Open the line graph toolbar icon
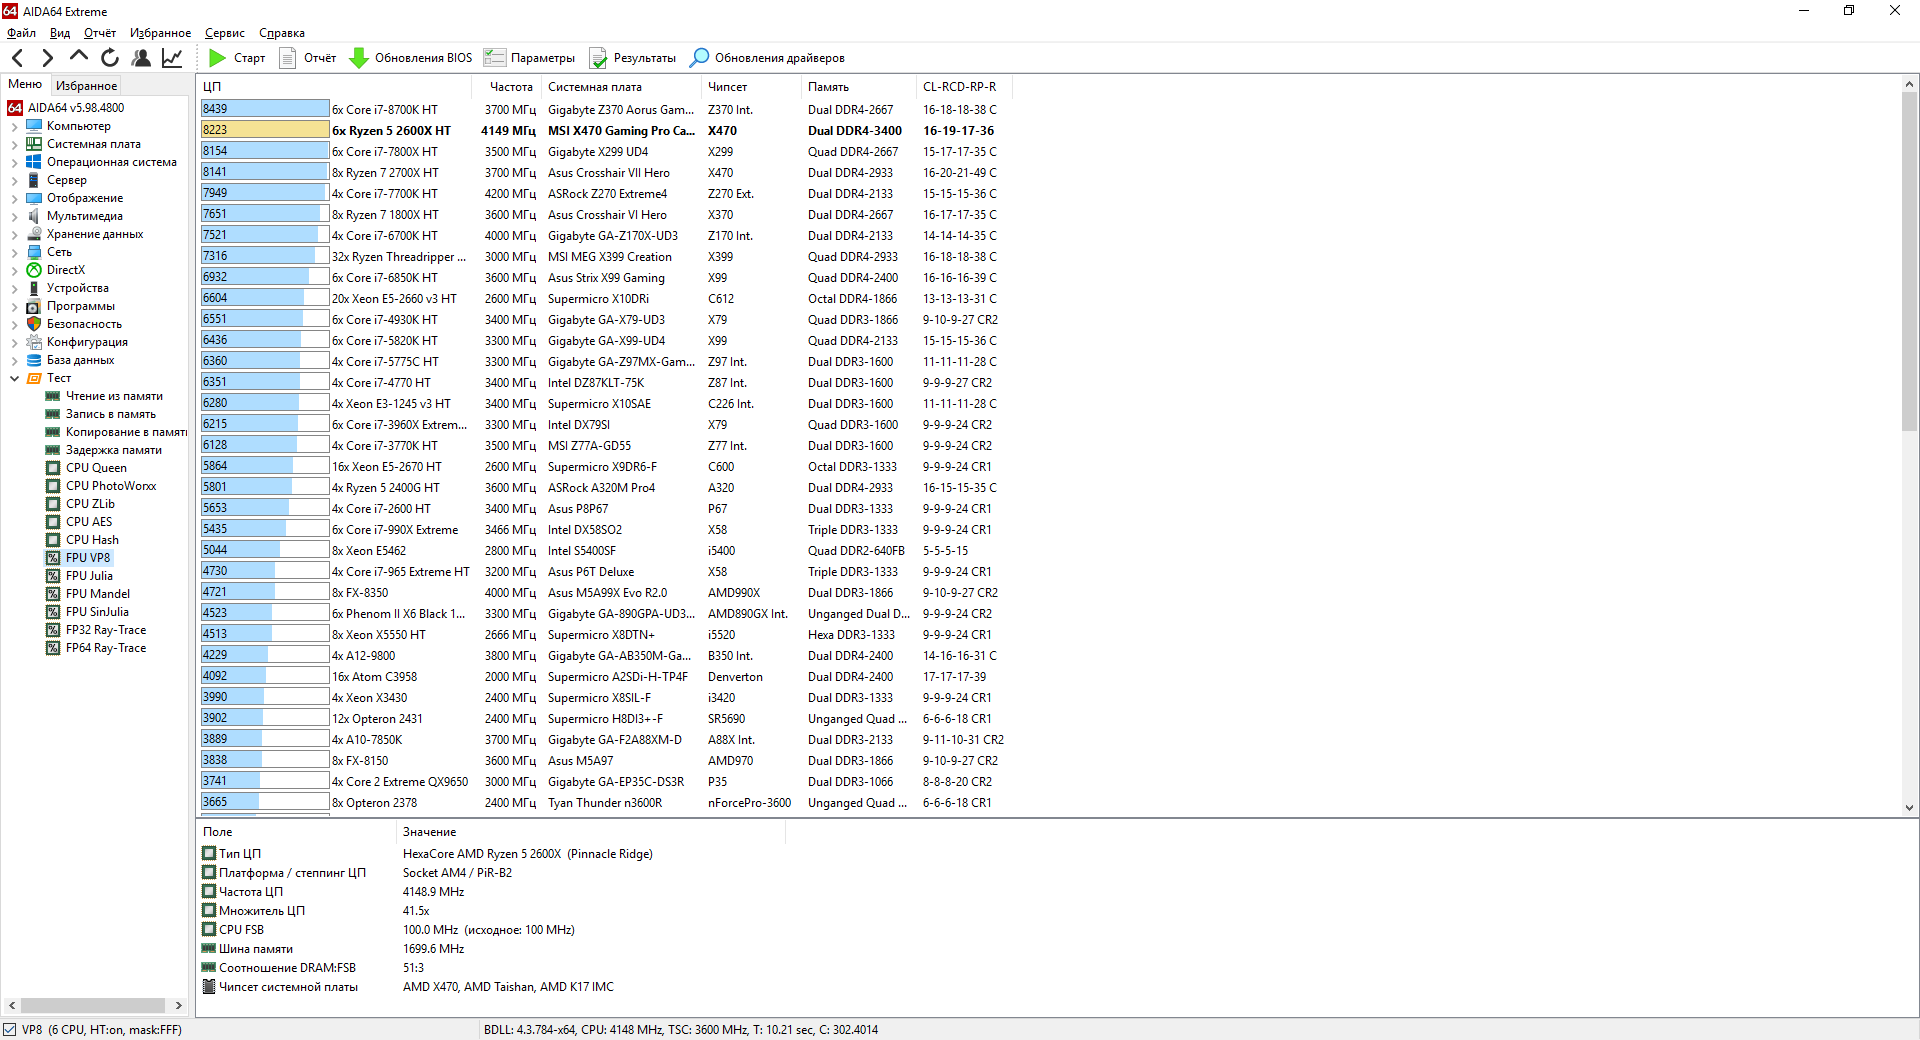Image resolution: width=1920 pixels, height=1040 pixels. [172, 58]
